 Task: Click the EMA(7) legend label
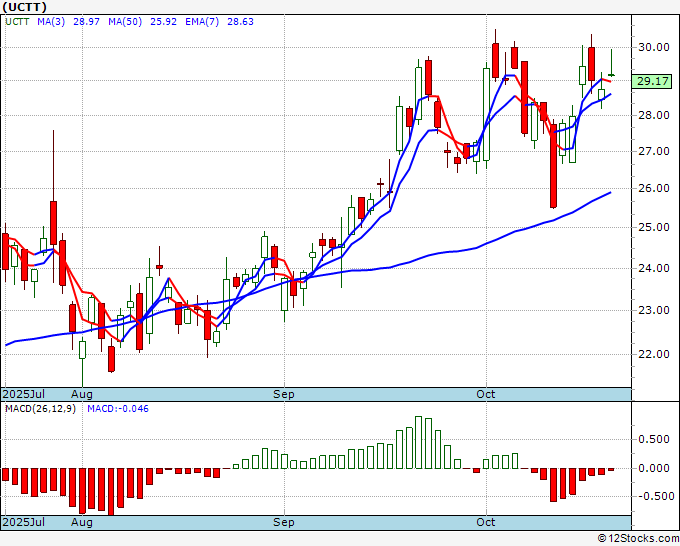202,22
